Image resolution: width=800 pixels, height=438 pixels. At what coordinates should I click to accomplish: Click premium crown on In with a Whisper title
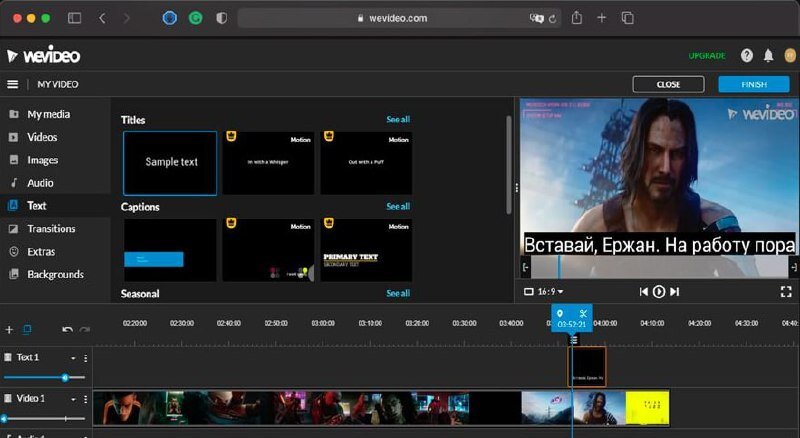pyautogui.click(x=231, y=136)
